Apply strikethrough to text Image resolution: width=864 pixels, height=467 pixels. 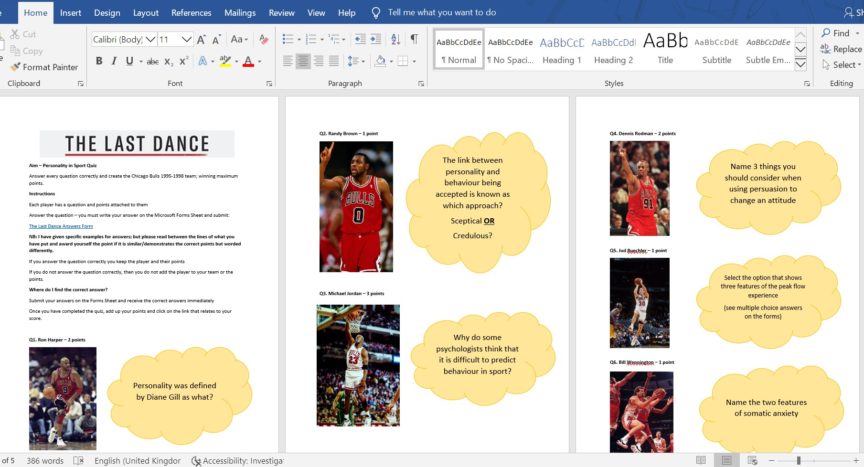152,61
